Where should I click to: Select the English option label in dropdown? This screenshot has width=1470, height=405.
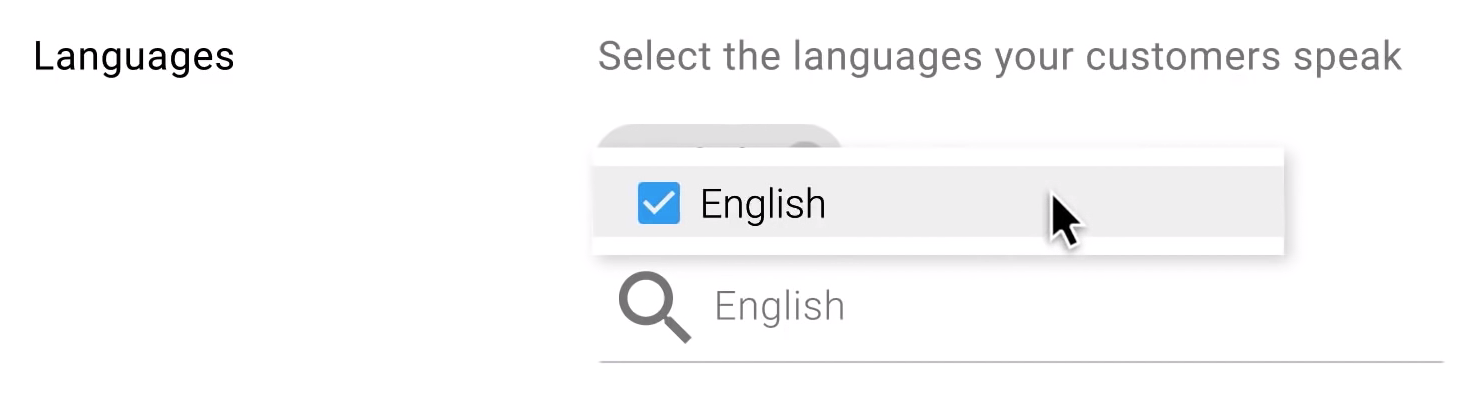point(763,204)
